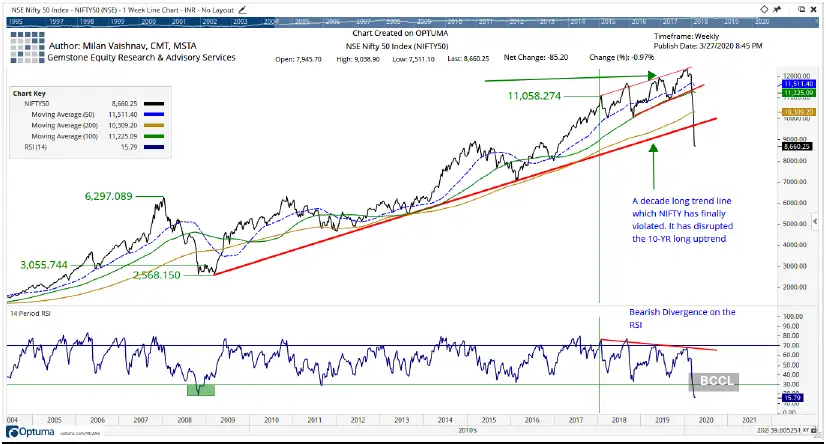826x444 pixels.
Task: Click the Gemstone Equity grid logo
Action: coord(28,50)
